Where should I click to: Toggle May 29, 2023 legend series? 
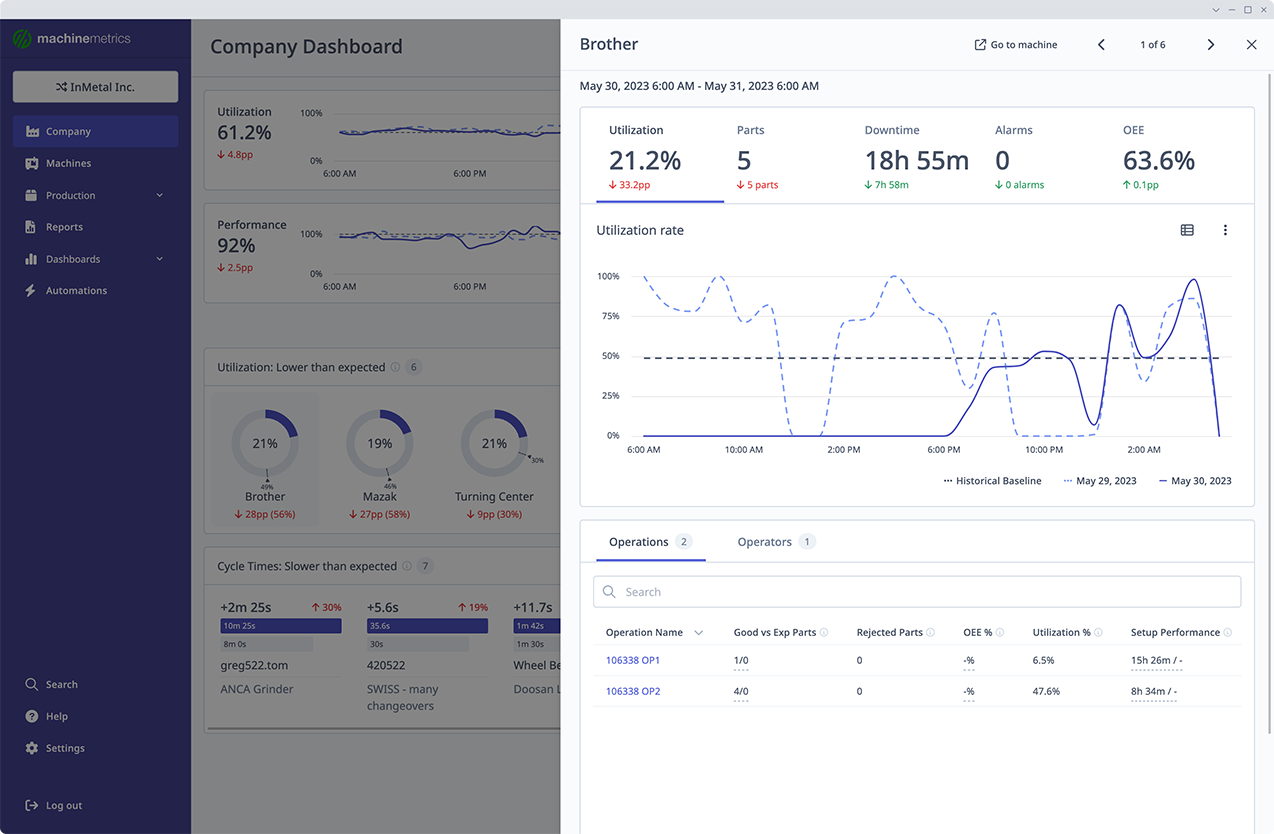pos(1100,481)
